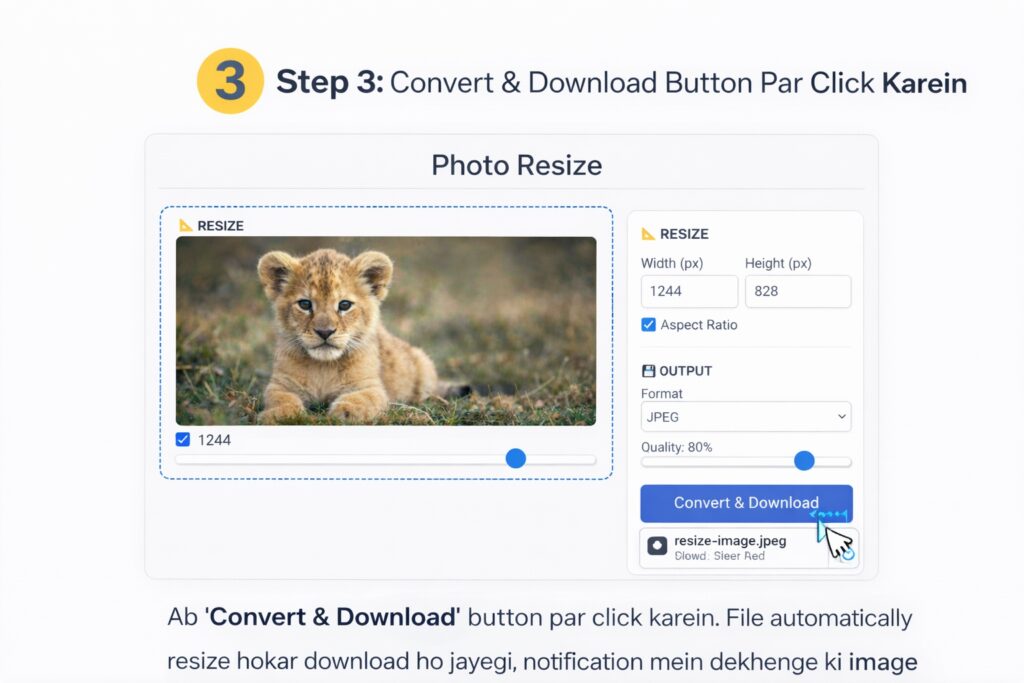Click the OUTPUT section icon
1024x683 pixels.
[x=648, y=370]
